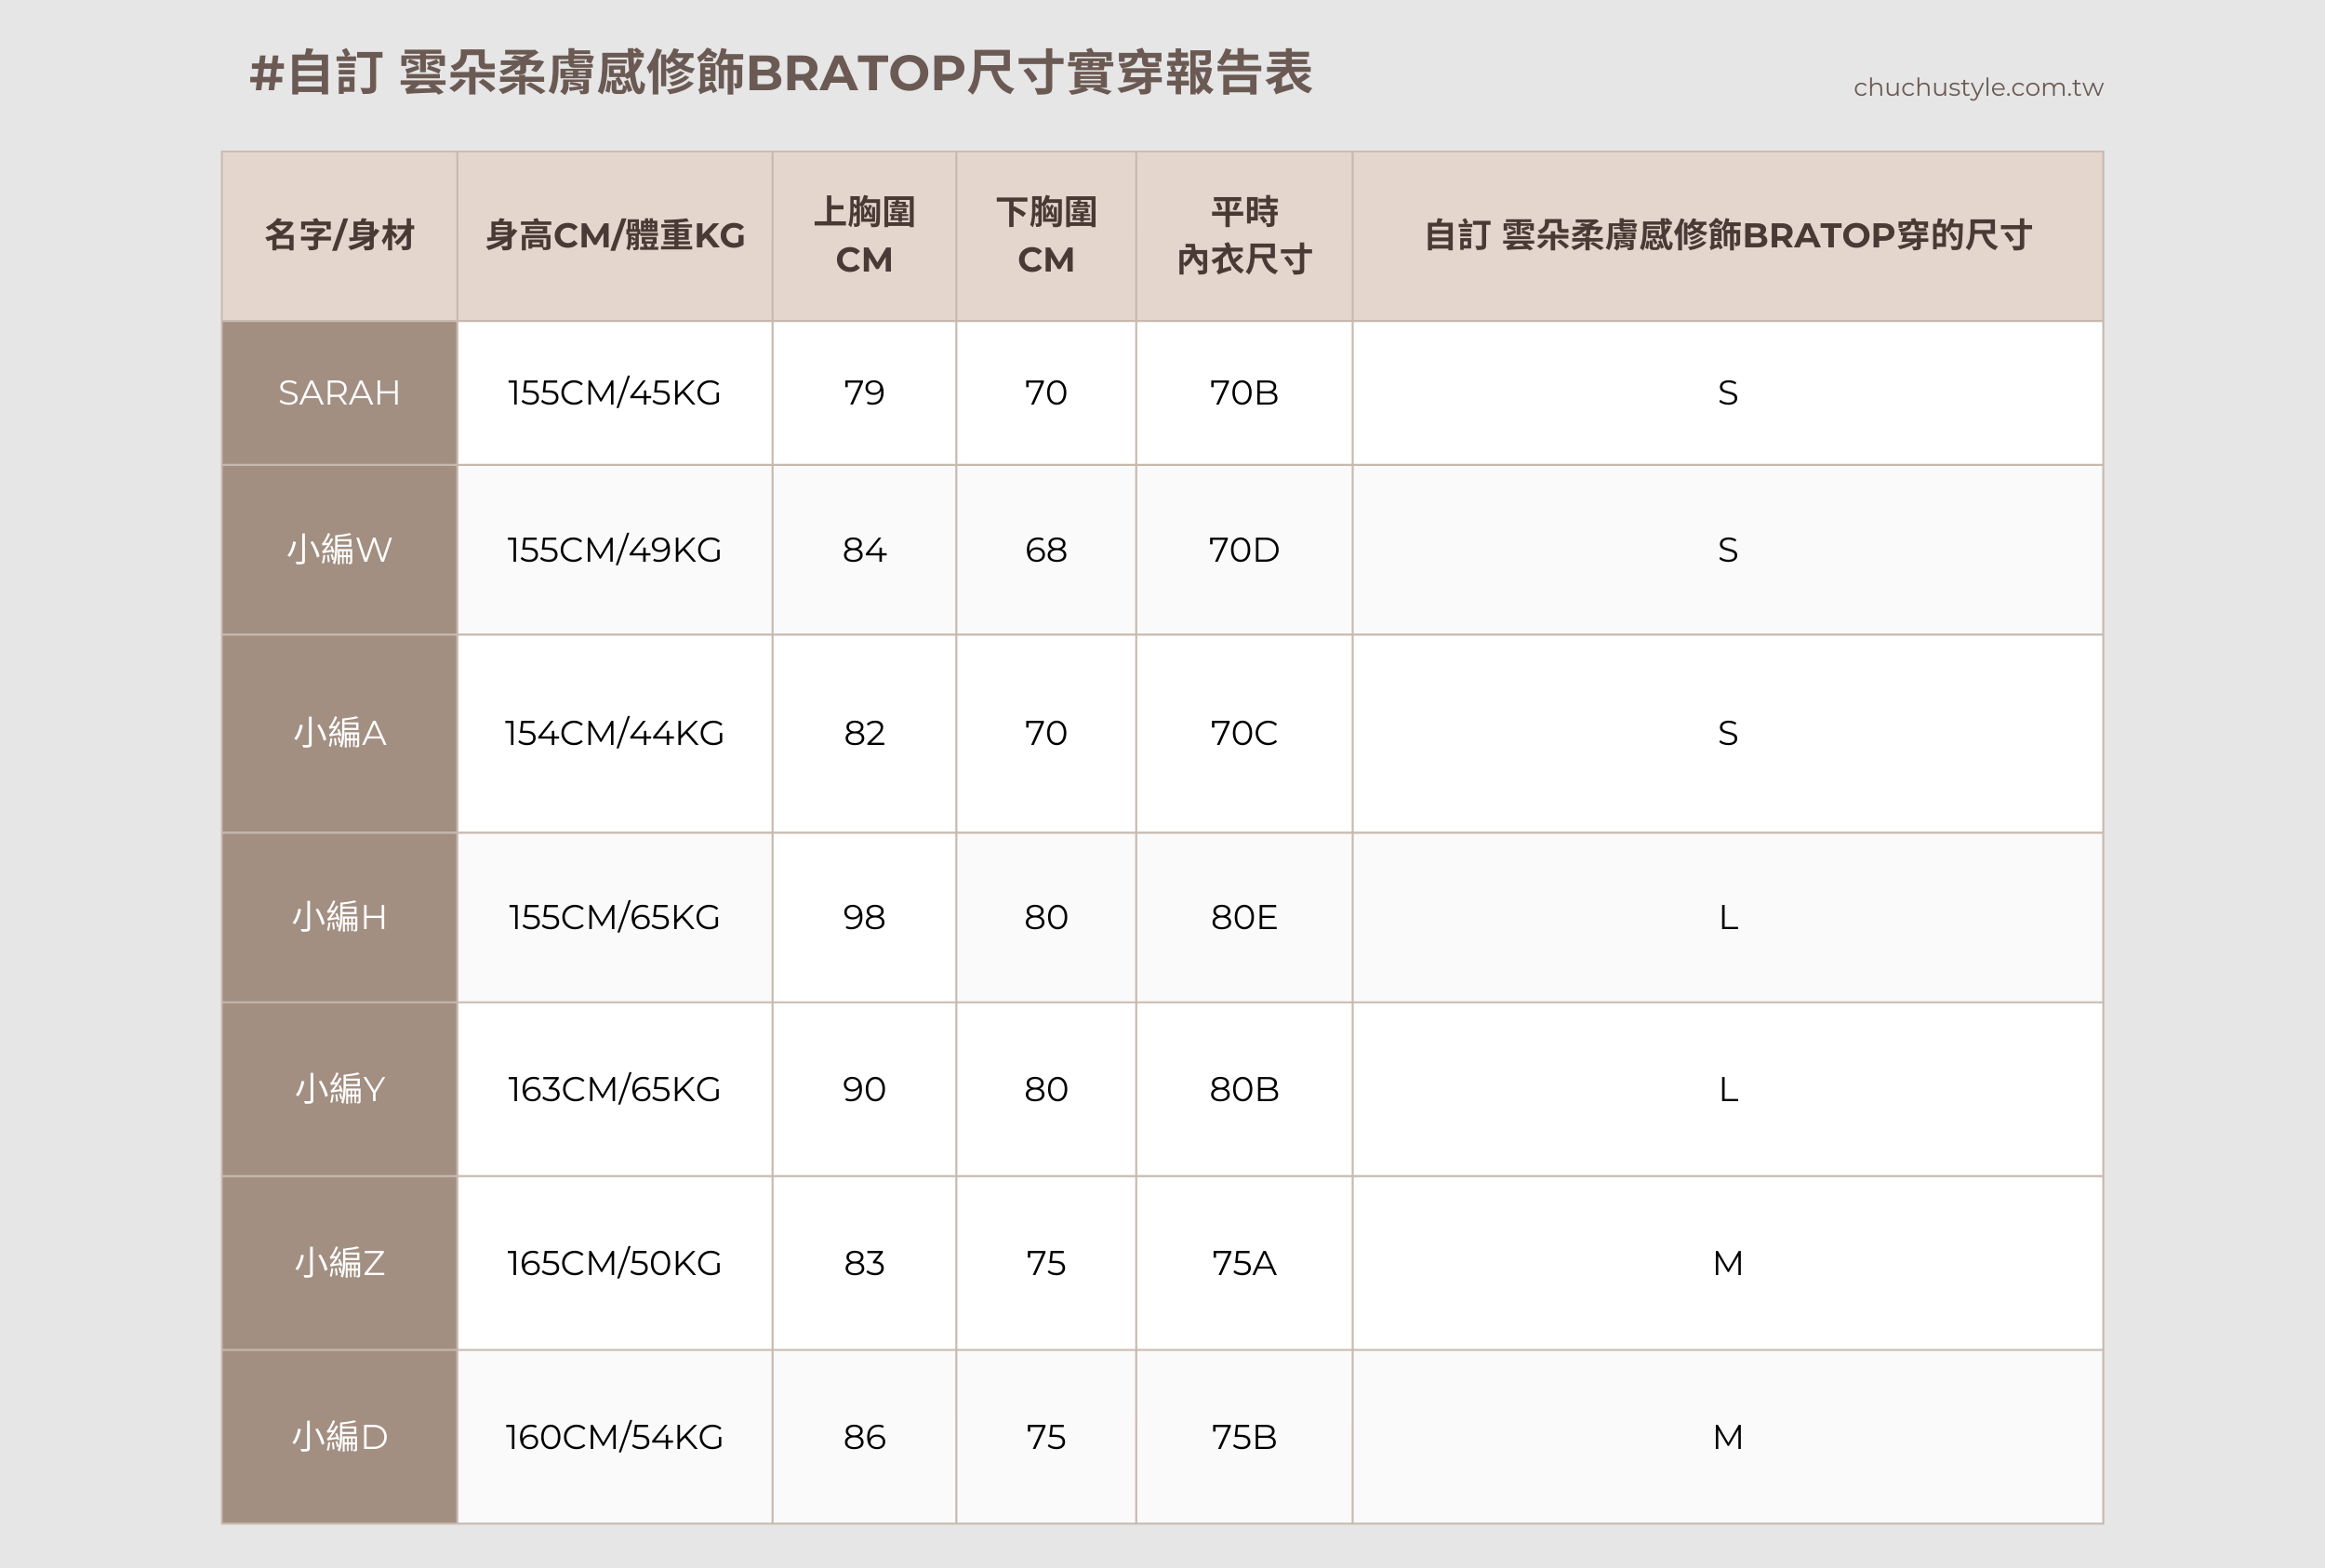This screenshot has width=2325, height=1568.
Task: Click the 75B bra size cell
Action: pos(1244,1437)
